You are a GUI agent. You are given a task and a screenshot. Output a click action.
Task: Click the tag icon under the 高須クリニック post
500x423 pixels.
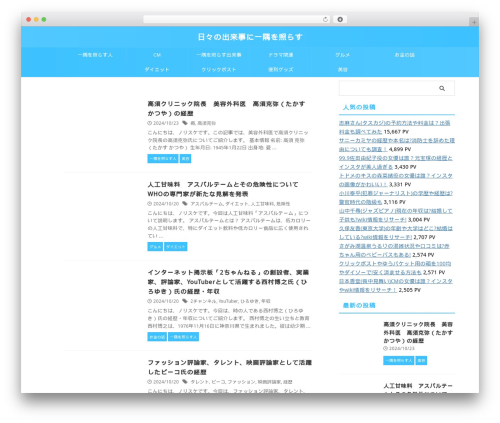tap(185, 123)
